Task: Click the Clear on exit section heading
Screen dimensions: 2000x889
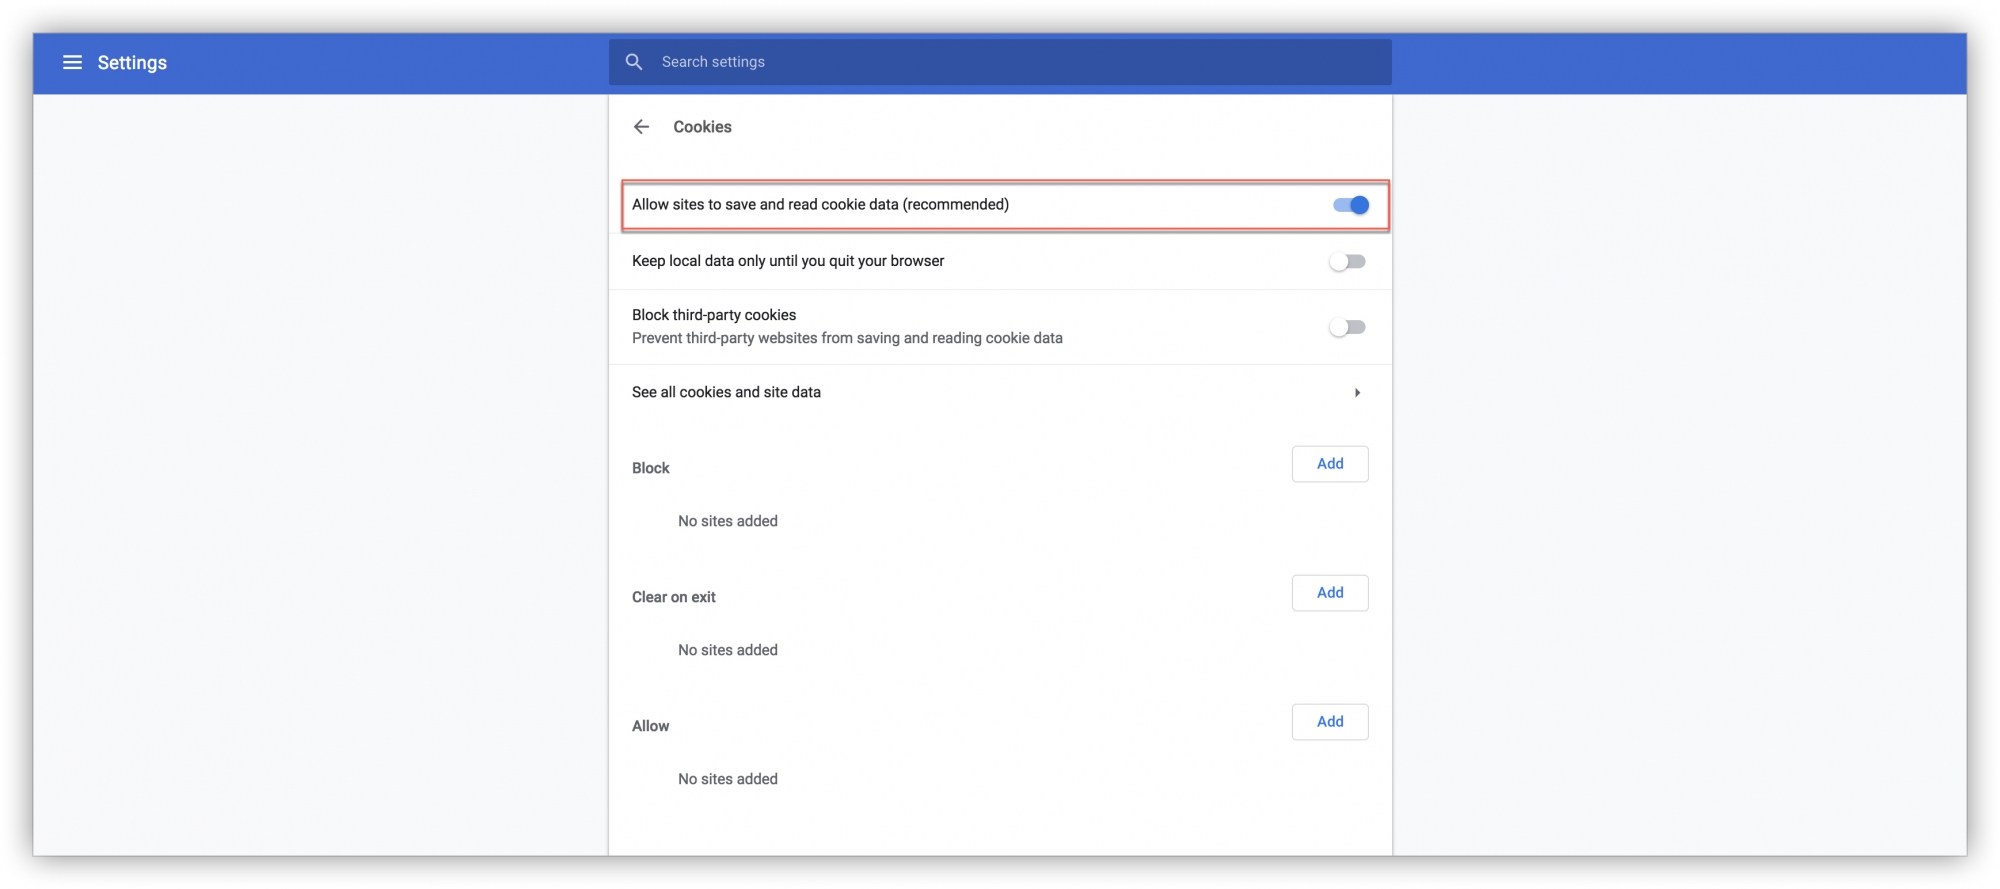Action: point(673,597)
